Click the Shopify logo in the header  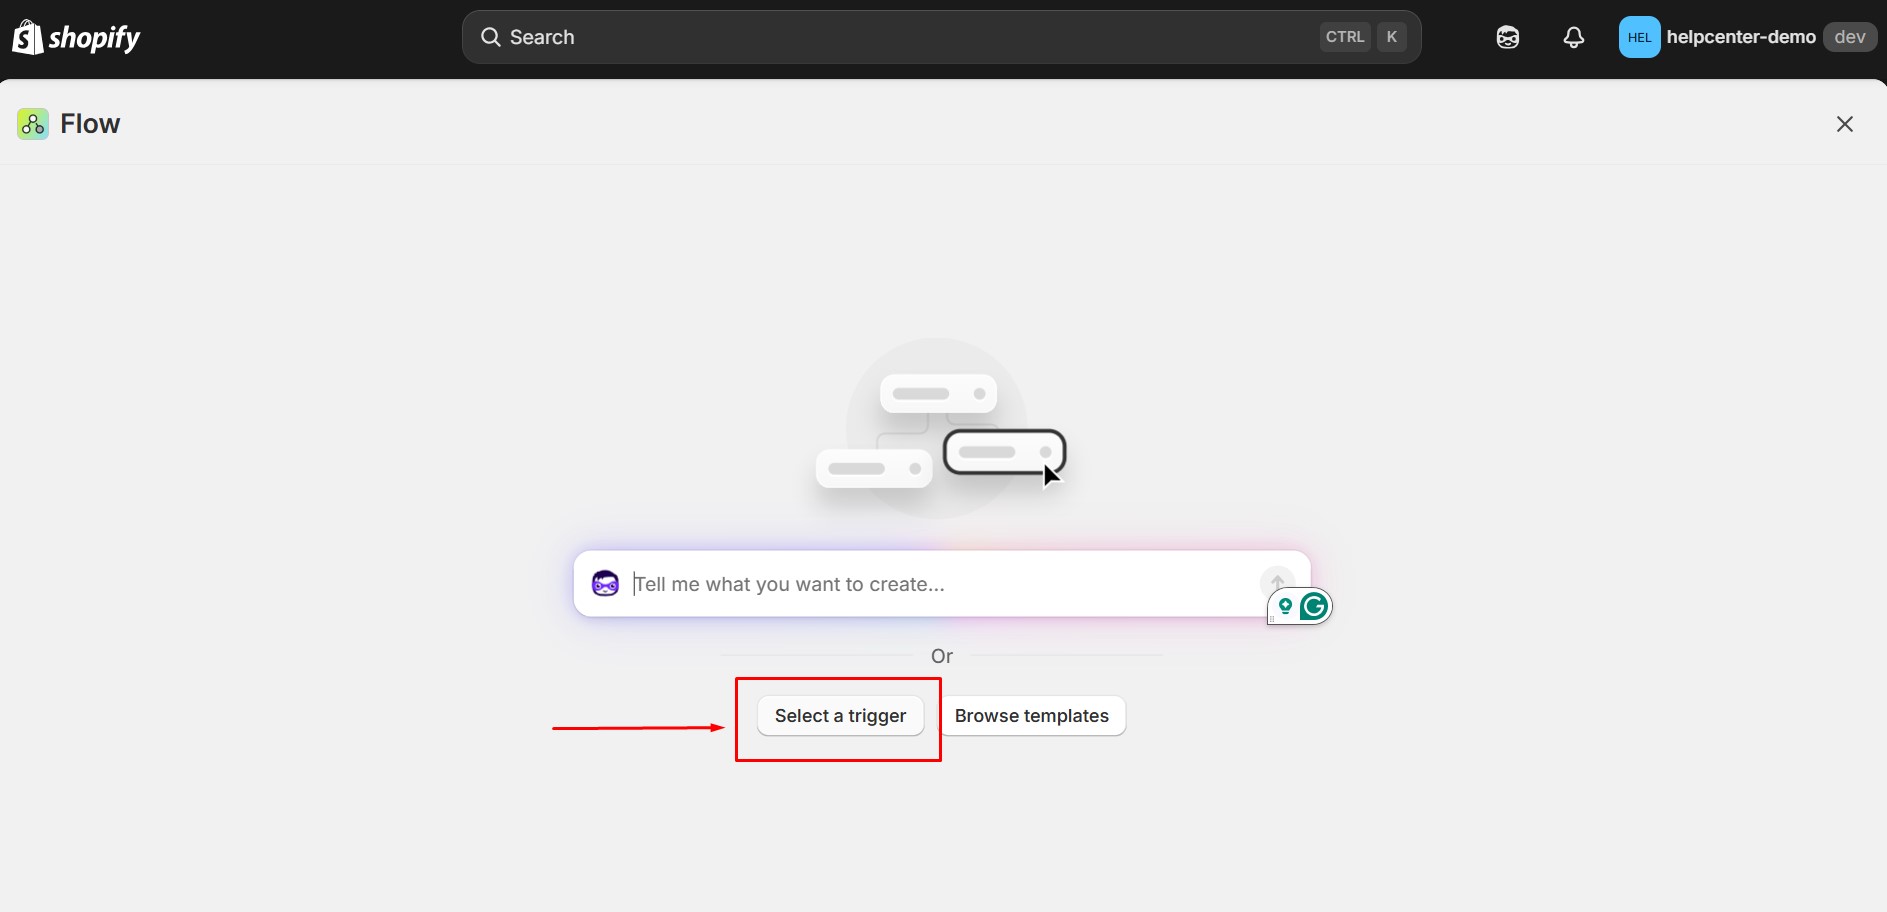(76, 38)
